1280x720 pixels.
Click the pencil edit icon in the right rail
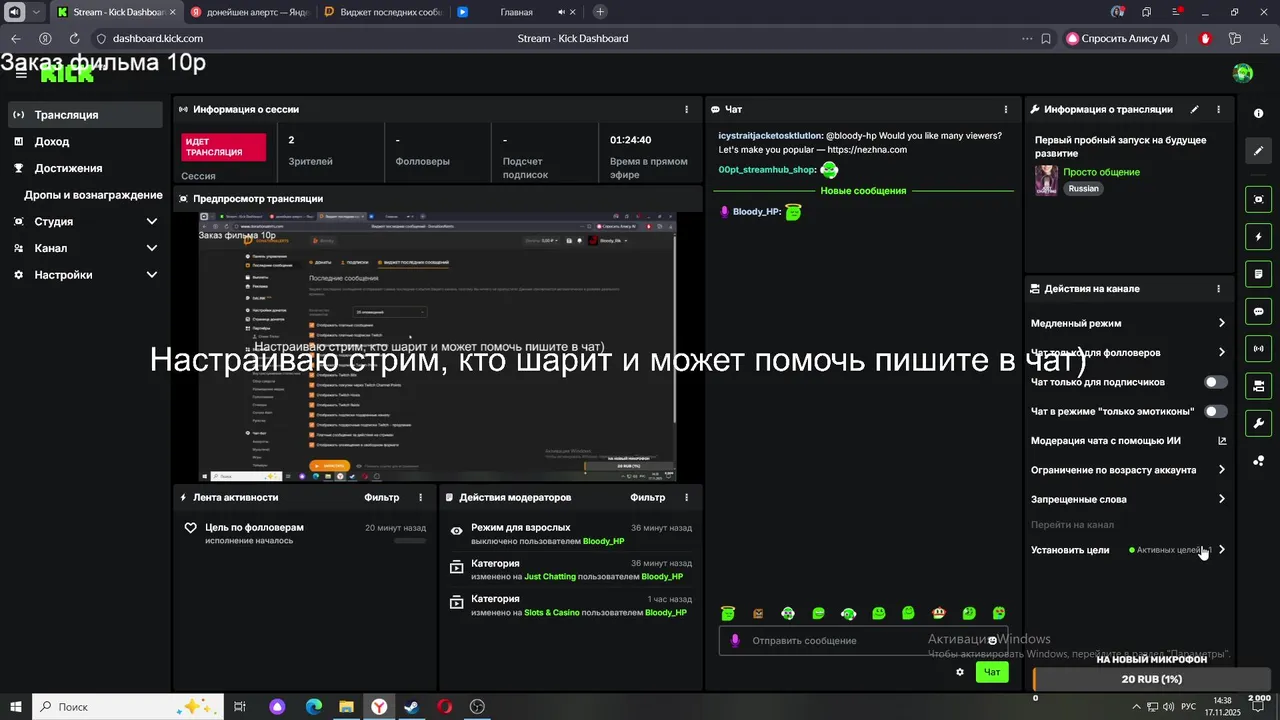(1258, 151)
